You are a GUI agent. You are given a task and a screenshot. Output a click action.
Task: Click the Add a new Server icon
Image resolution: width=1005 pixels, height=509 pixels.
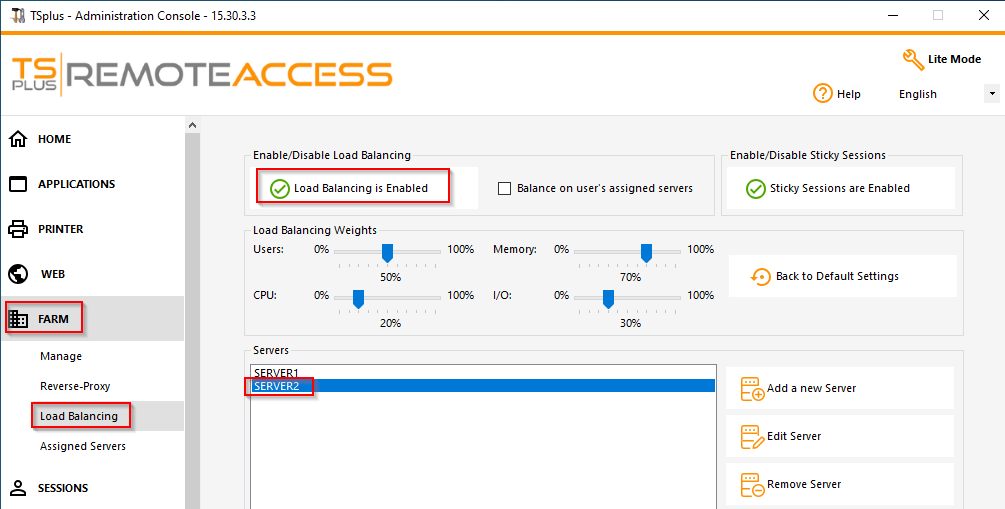[x=752, y=389]
